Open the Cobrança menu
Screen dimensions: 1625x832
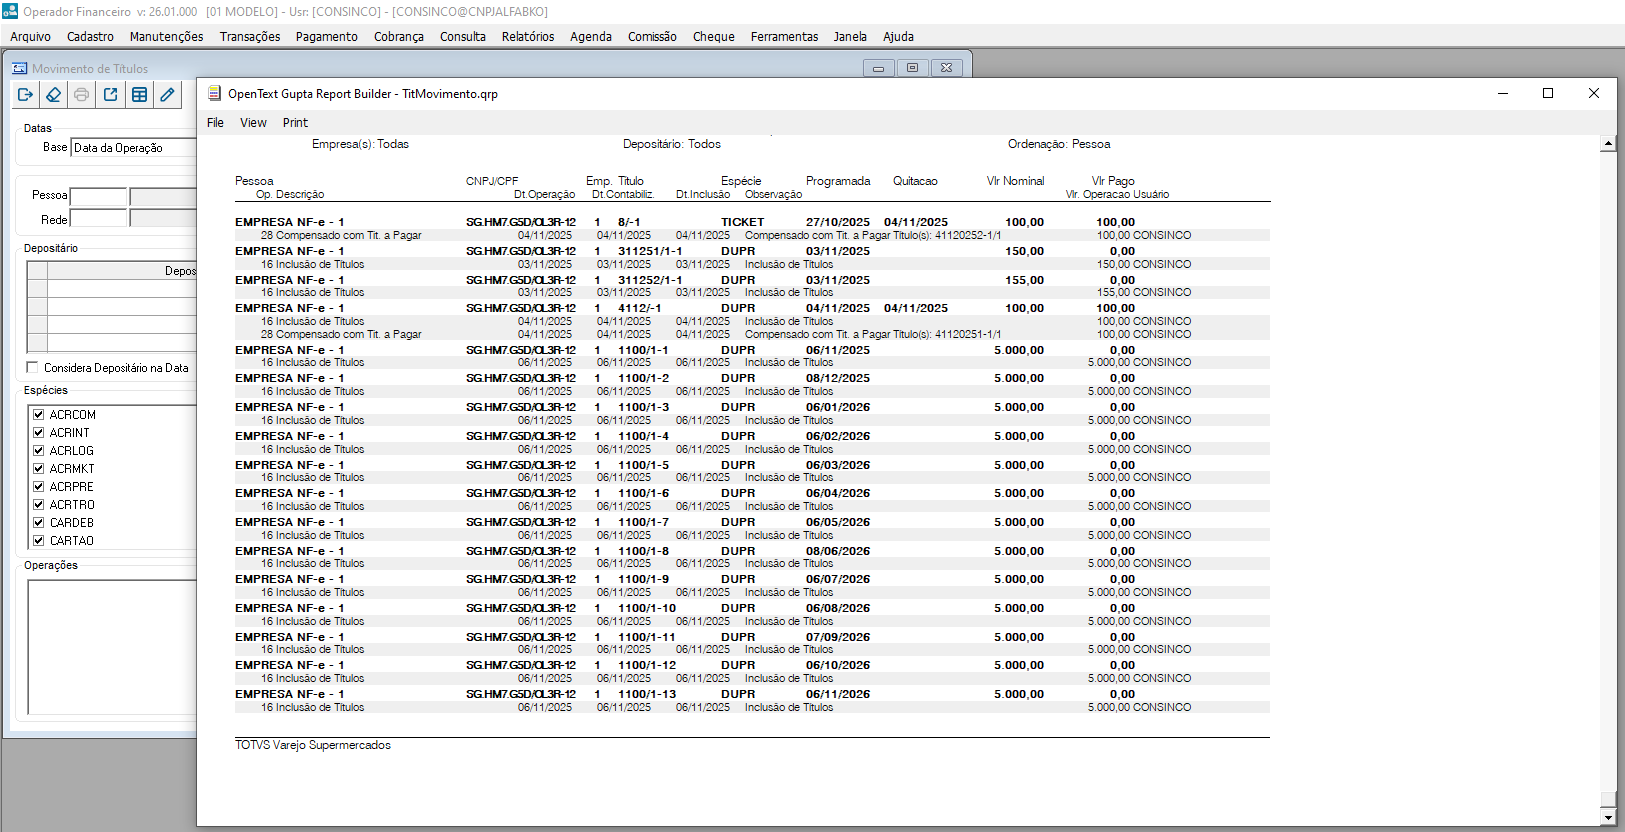coord(399,37)
